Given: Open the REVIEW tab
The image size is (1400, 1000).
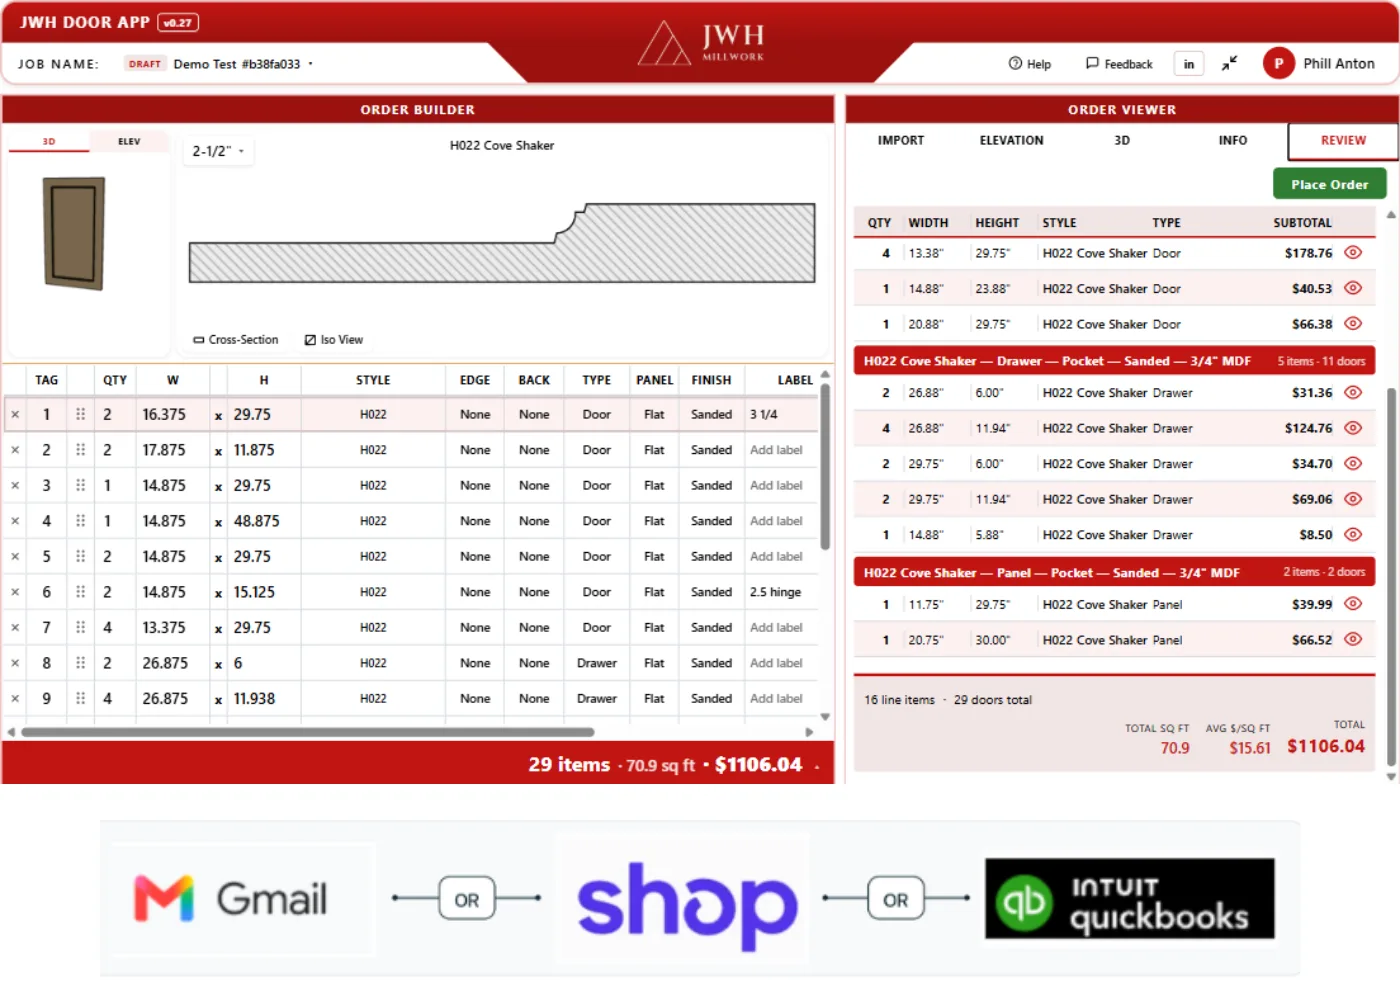Looking at the screenshot, I should 1343,141.
